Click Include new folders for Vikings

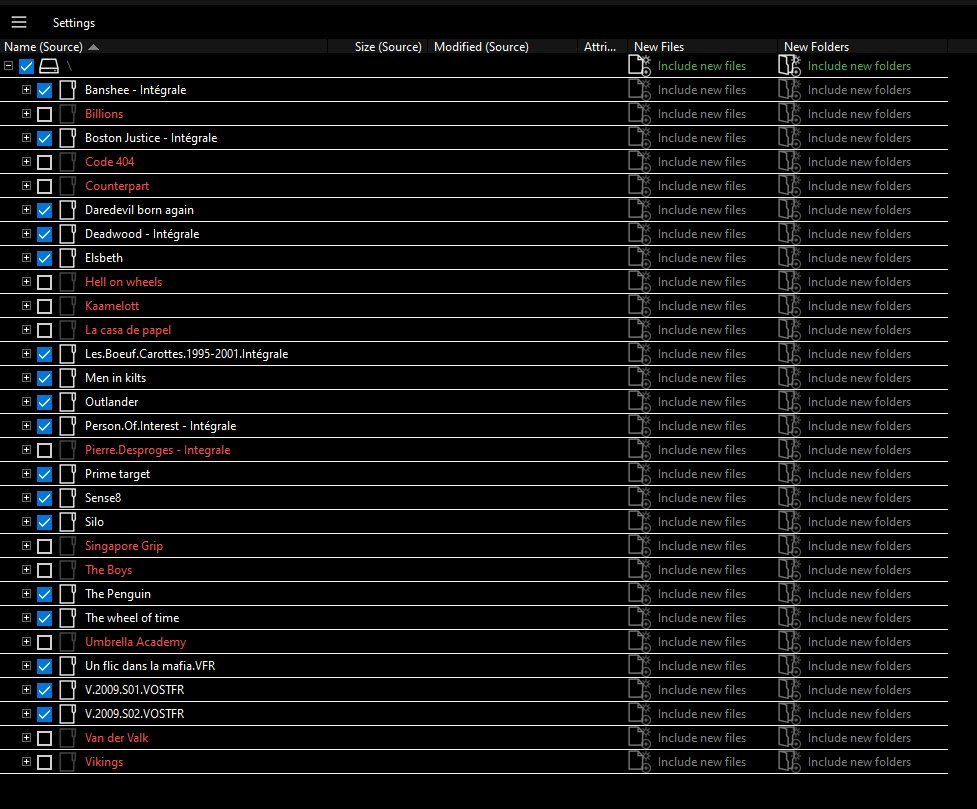click(x=859, y=762)
